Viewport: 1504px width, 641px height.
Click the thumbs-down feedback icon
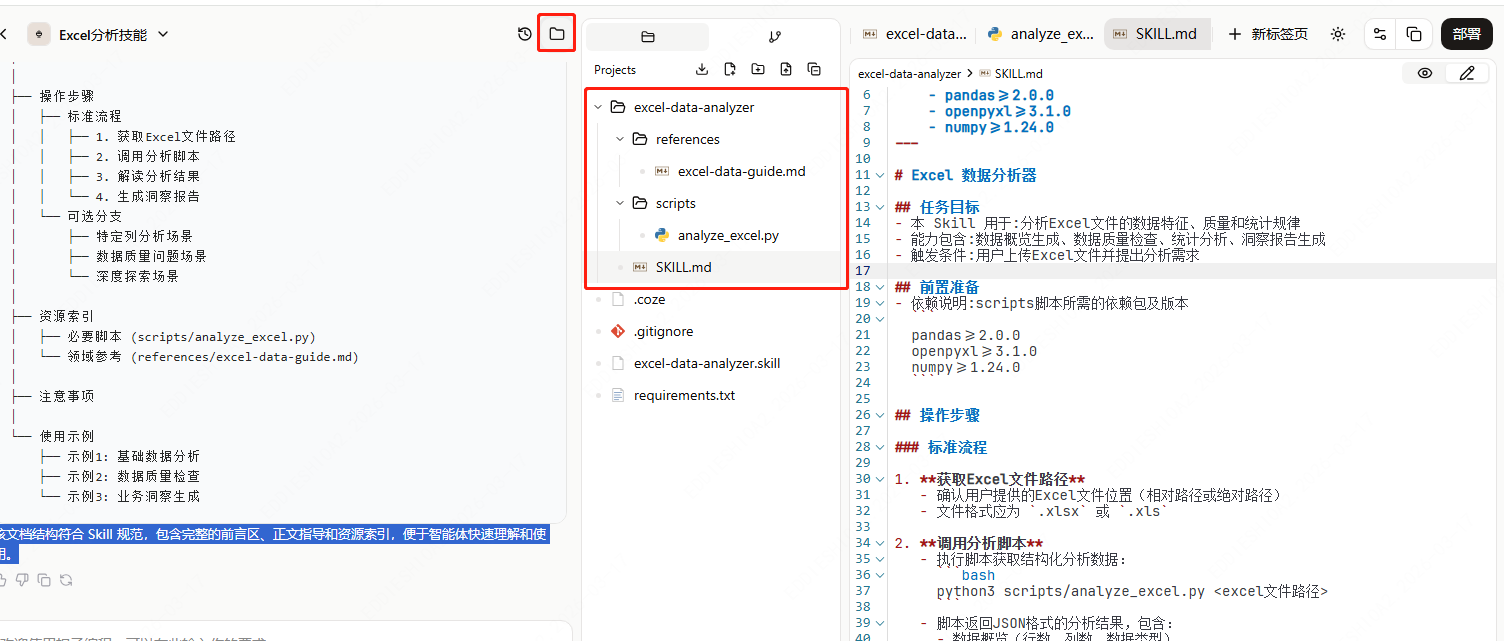pyautogui.click(x=21, y=579)
